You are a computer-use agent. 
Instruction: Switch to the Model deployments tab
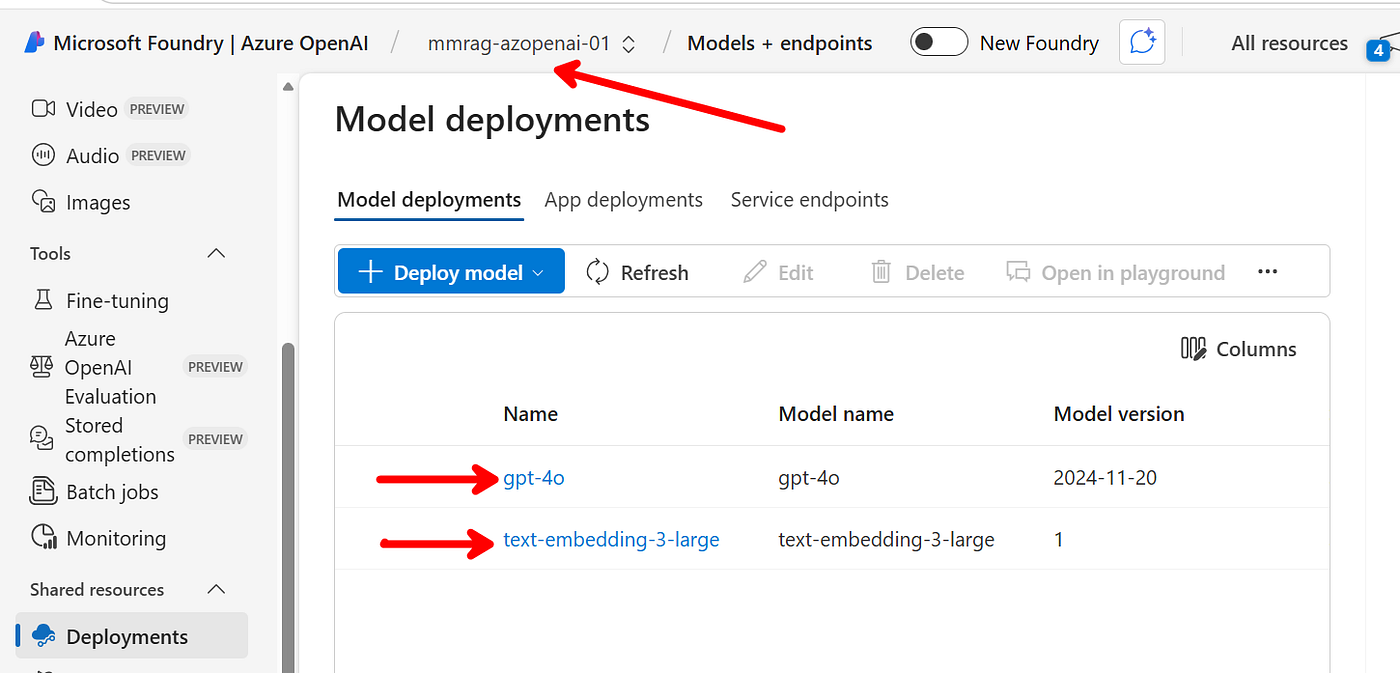tap(429, 200)
